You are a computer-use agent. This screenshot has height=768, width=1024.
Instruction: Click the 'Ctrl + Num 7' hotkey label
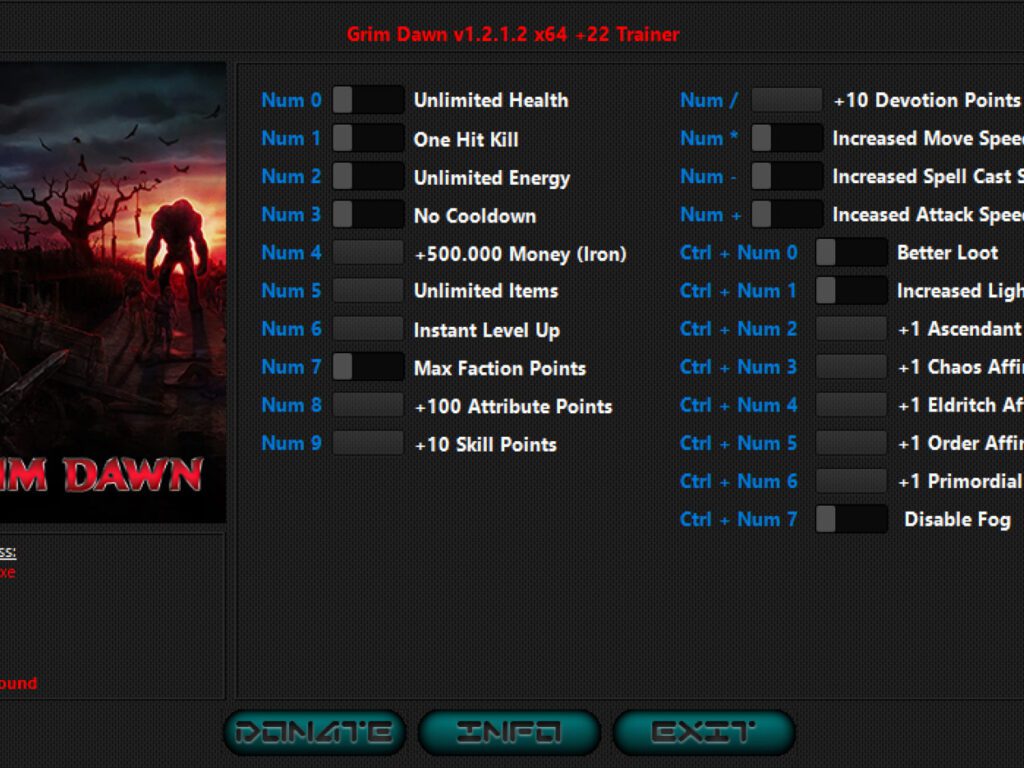tap(739, 519)
